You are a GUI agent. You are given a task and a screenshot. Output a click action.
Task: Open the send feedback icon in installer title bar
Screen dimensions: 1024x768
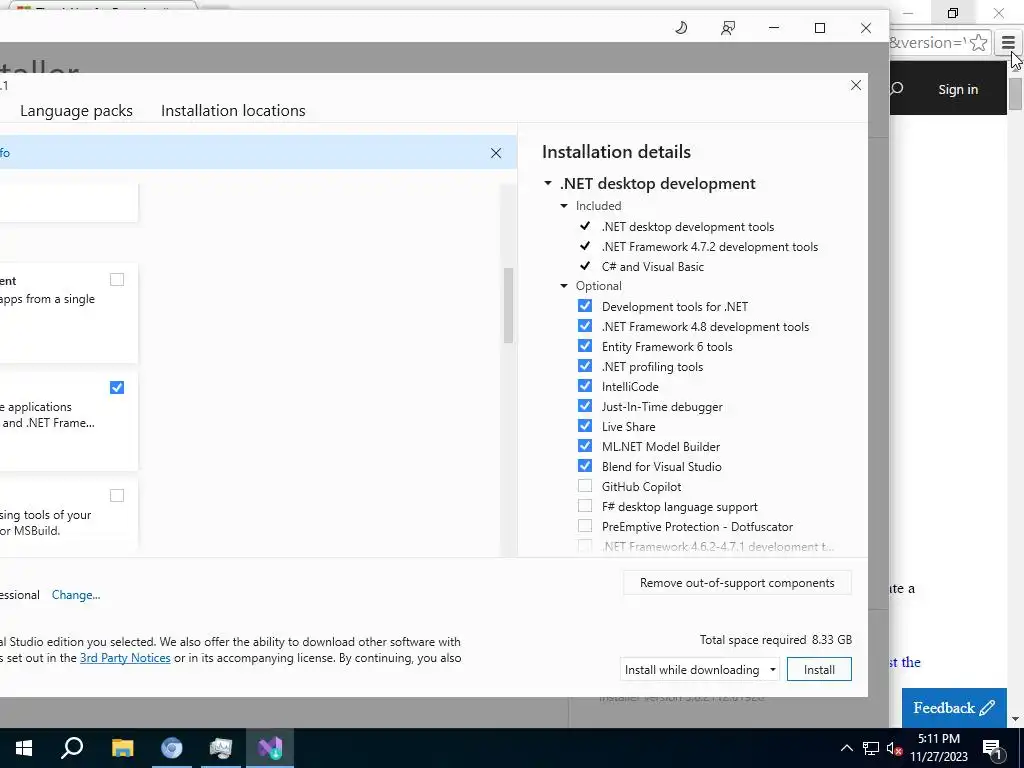(x=728, y=28)
